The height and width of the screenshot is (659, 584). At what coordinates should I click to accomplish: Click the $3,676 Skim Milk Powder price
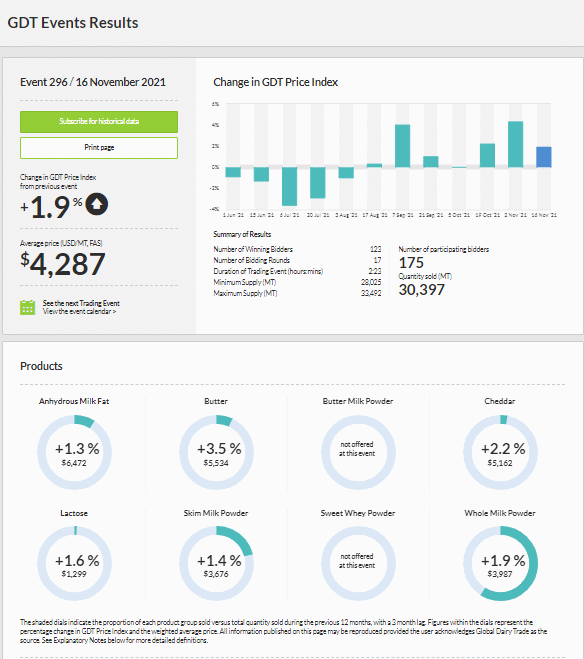click(216, 574)
